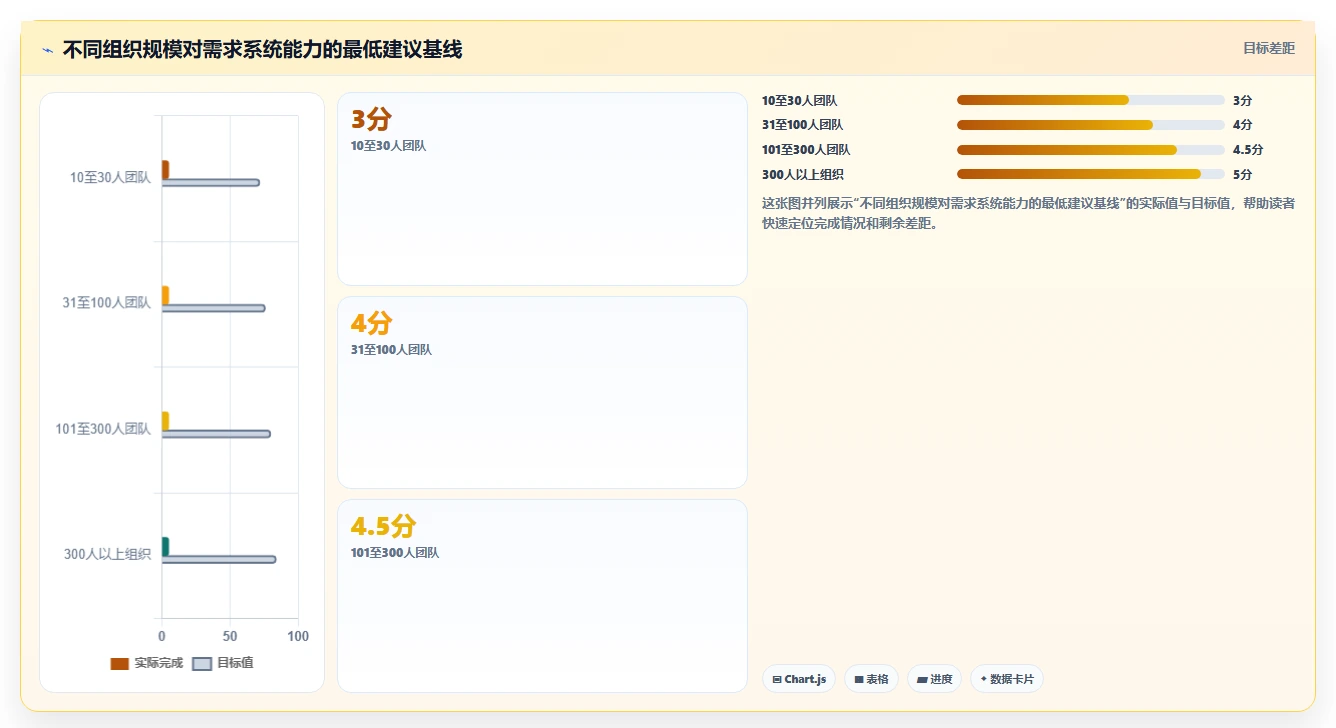The height and width of the screenshot is (728, 1336).
Task: Click the 实际完成 legend color swatch
Action: (120, 664)
